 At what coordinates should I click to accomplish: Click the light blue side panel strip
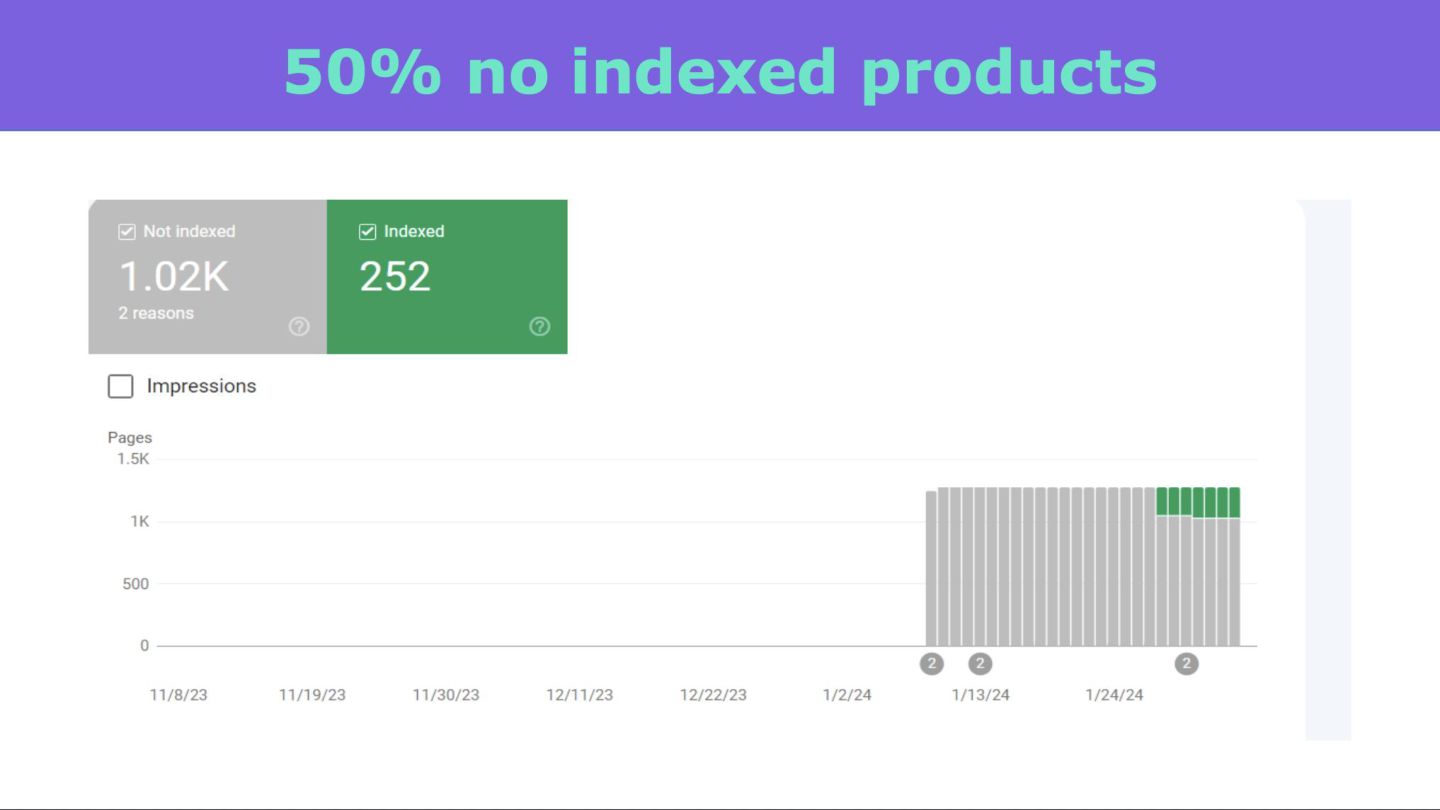click(1328, 470)
